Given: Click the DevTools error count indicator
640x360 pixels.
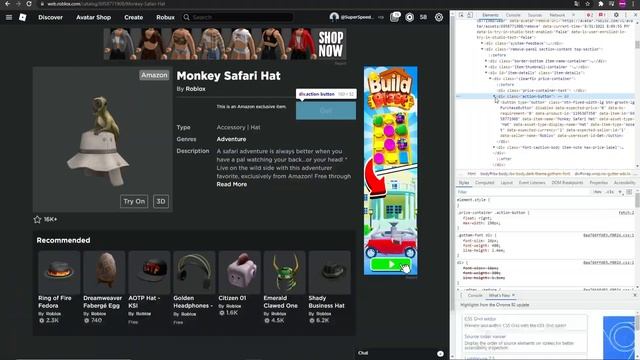Looking at the screenshot, I should [x=590, y=15].
